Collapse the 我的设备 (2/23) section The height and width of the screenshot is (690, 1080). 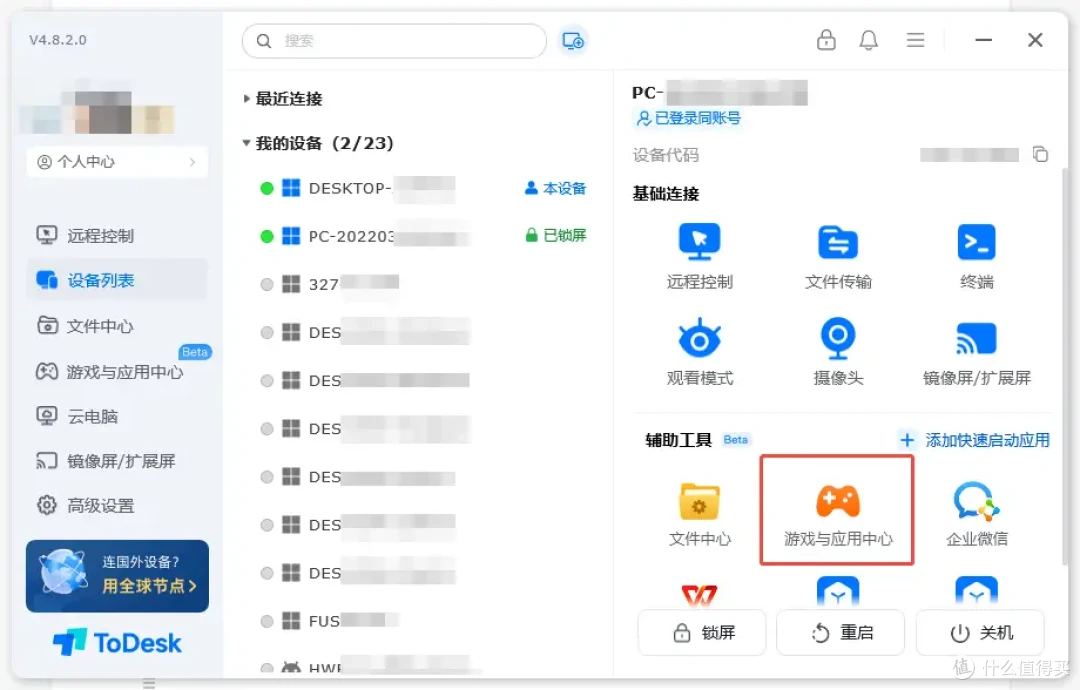[x=318, y=143]
